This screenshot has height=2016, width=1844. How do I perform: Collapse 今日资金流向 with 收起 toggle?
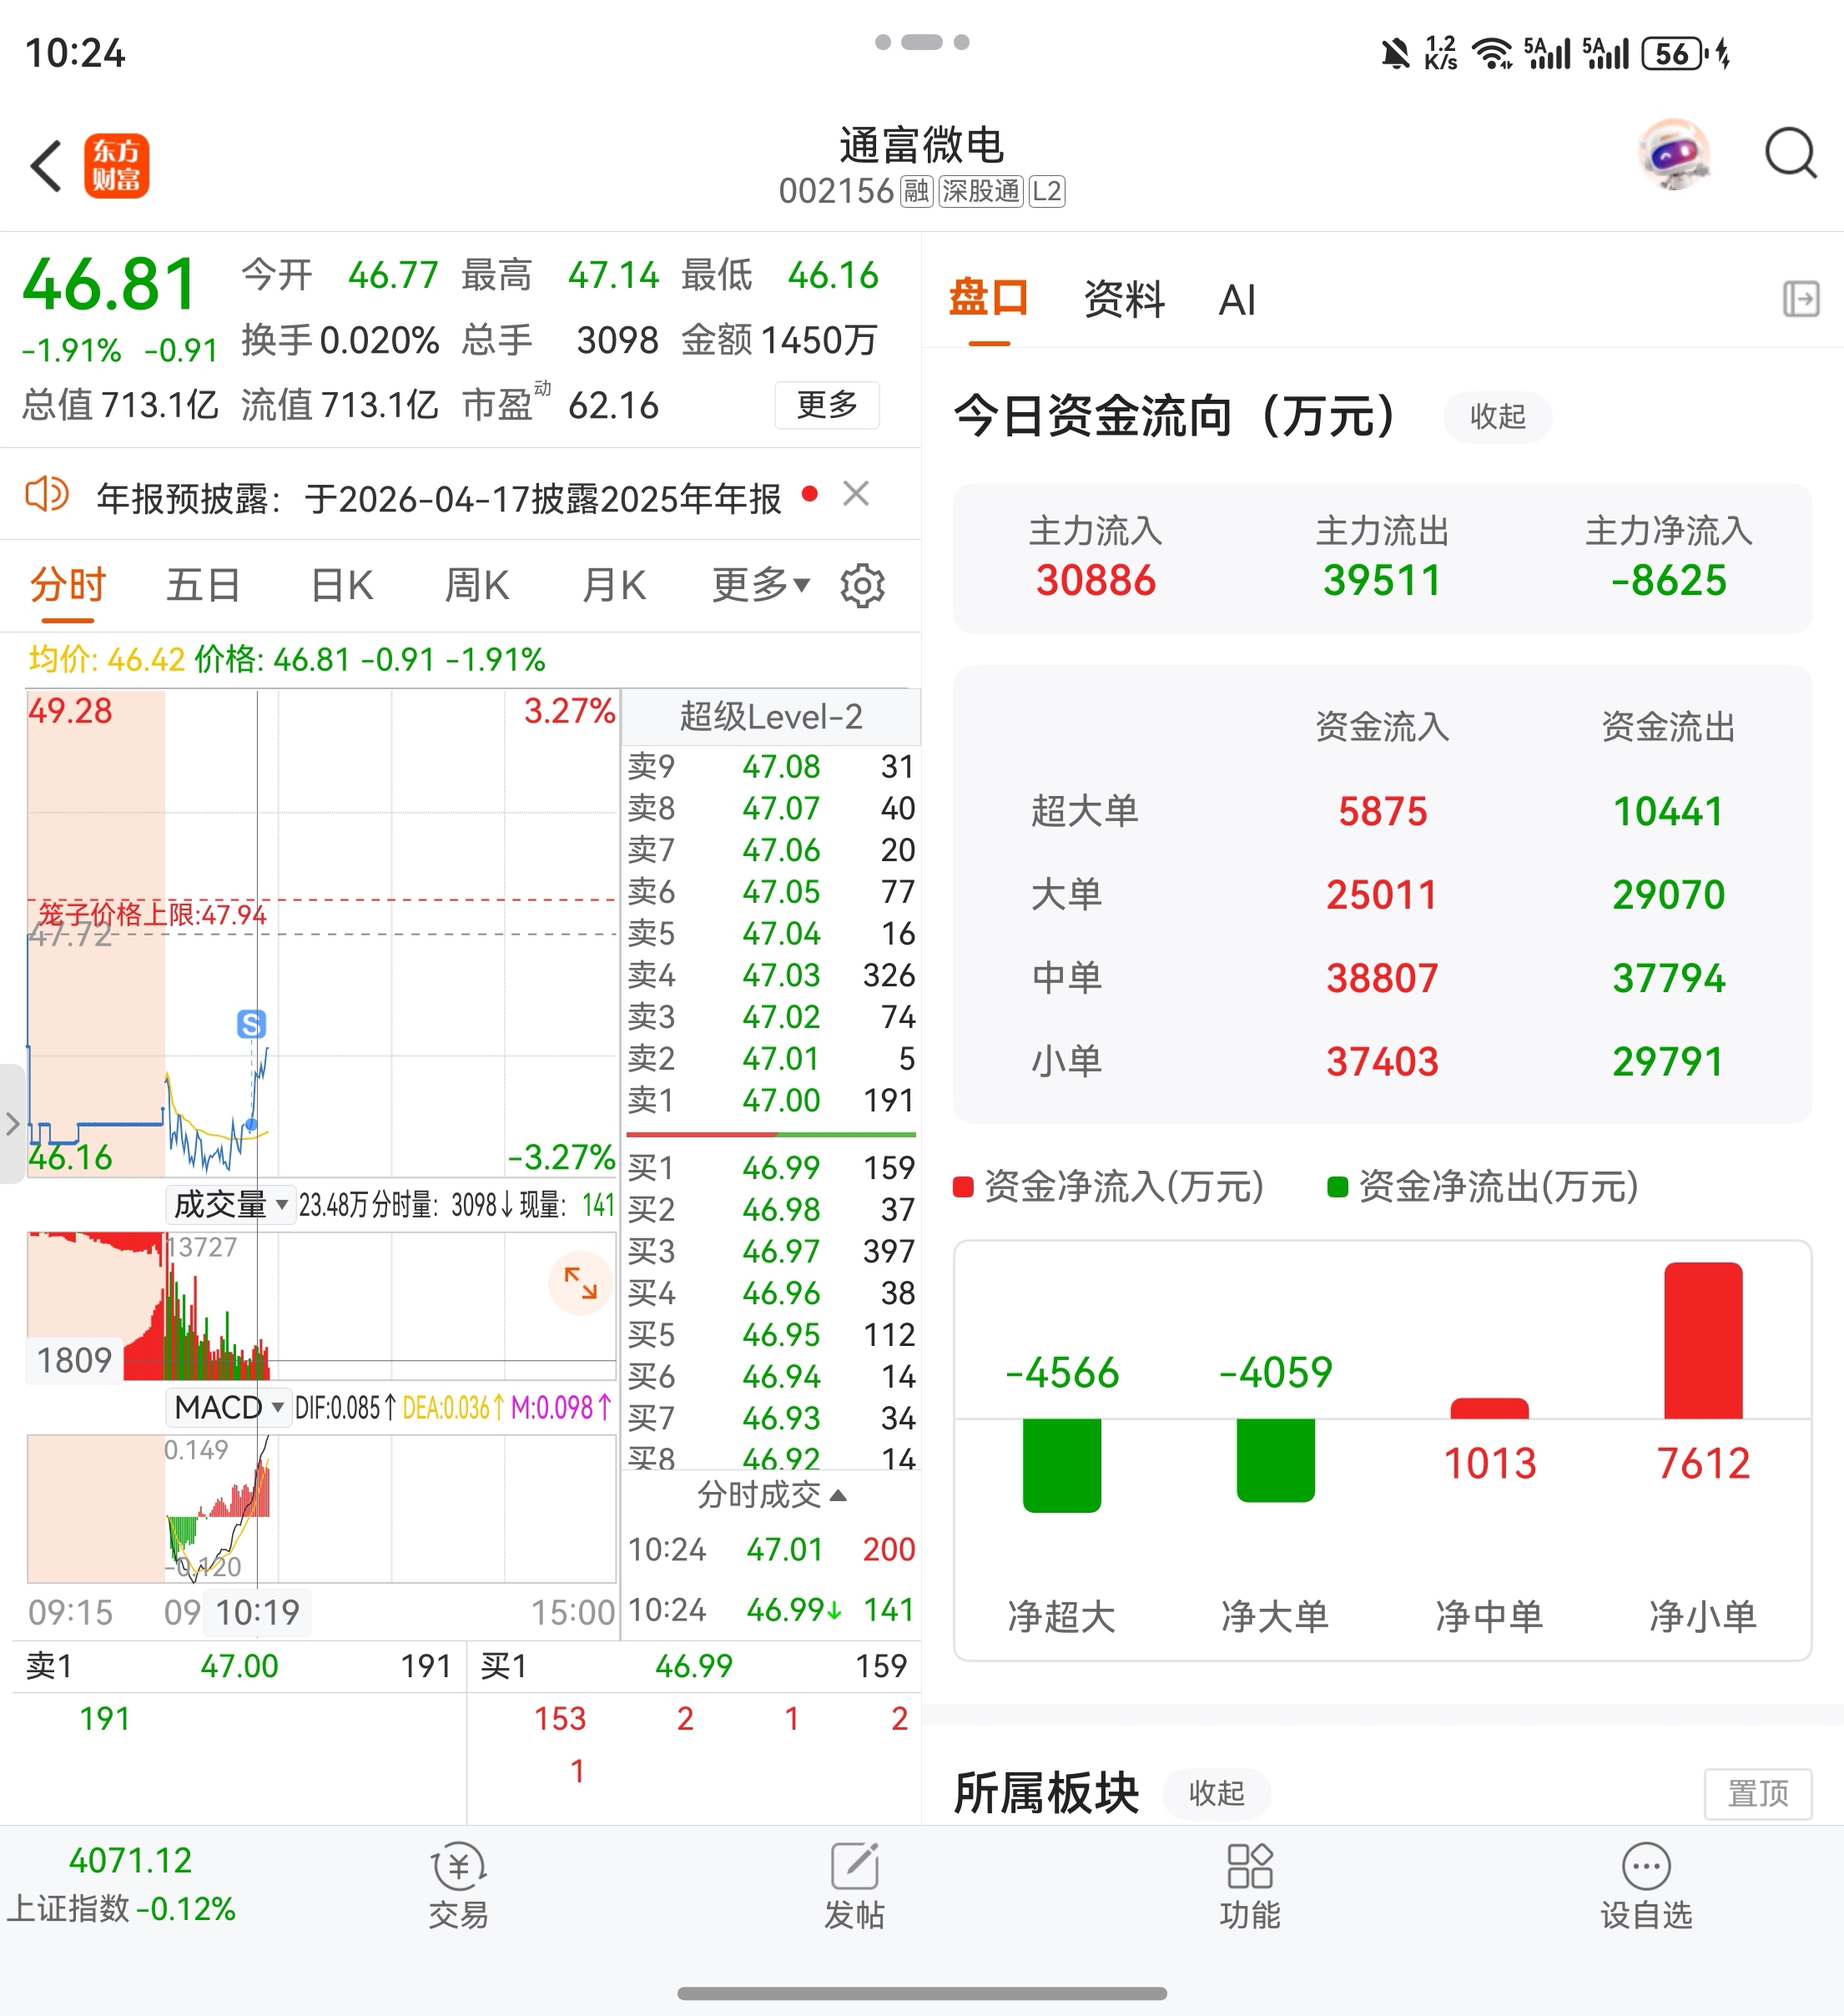[1497, 417]
